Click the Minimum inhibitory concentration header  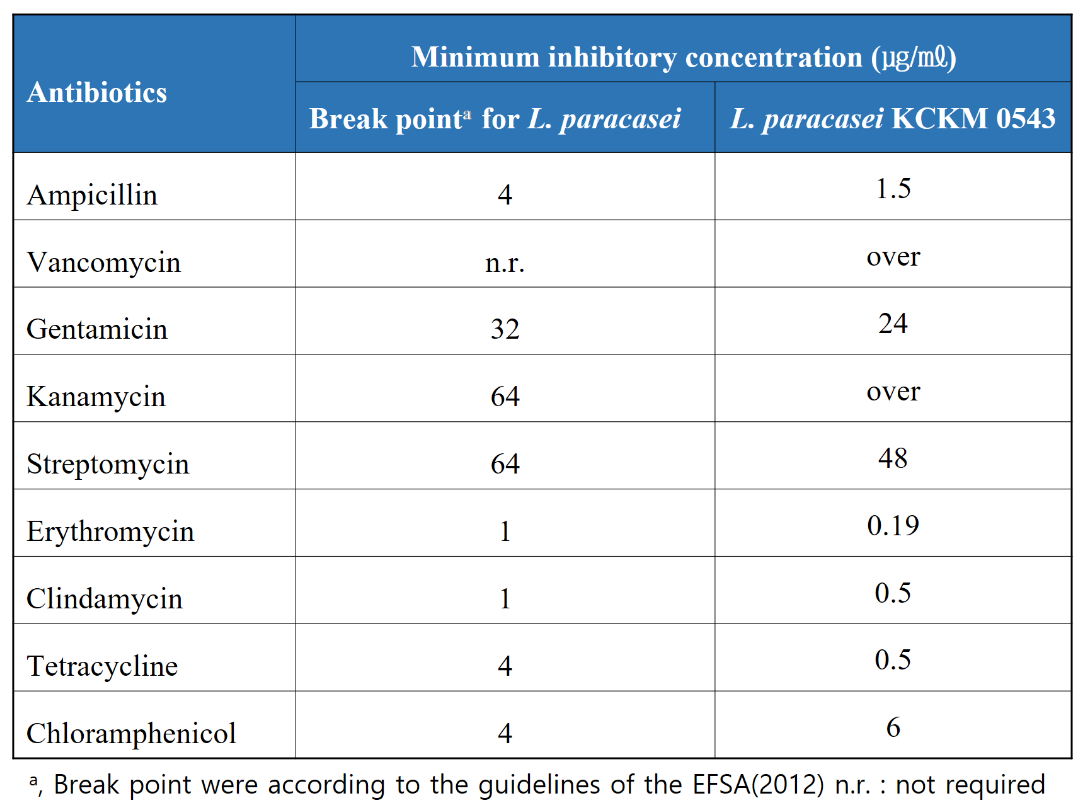tap(684, 57)
